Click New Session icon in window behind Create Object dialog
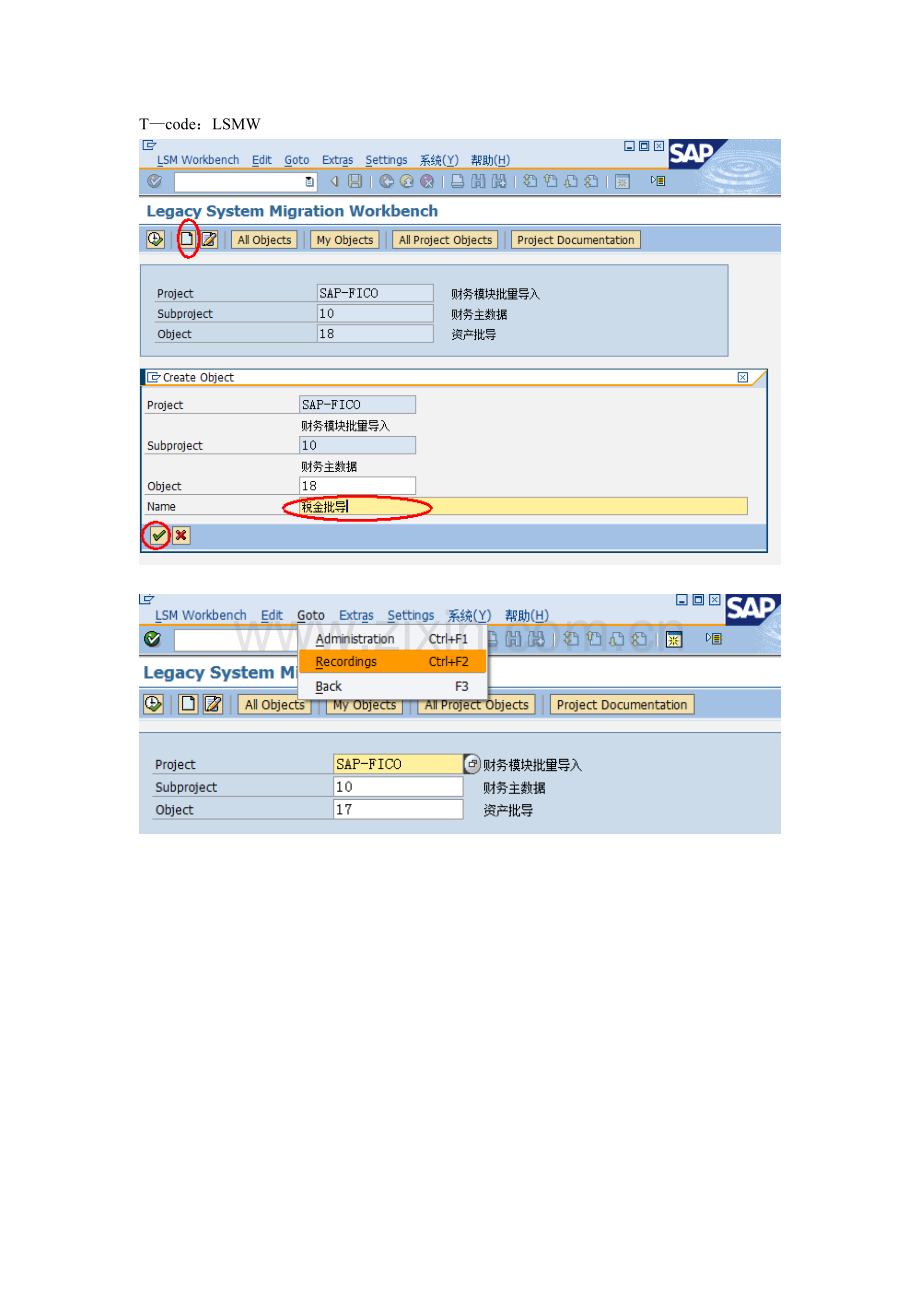 (x=622, y=181)
